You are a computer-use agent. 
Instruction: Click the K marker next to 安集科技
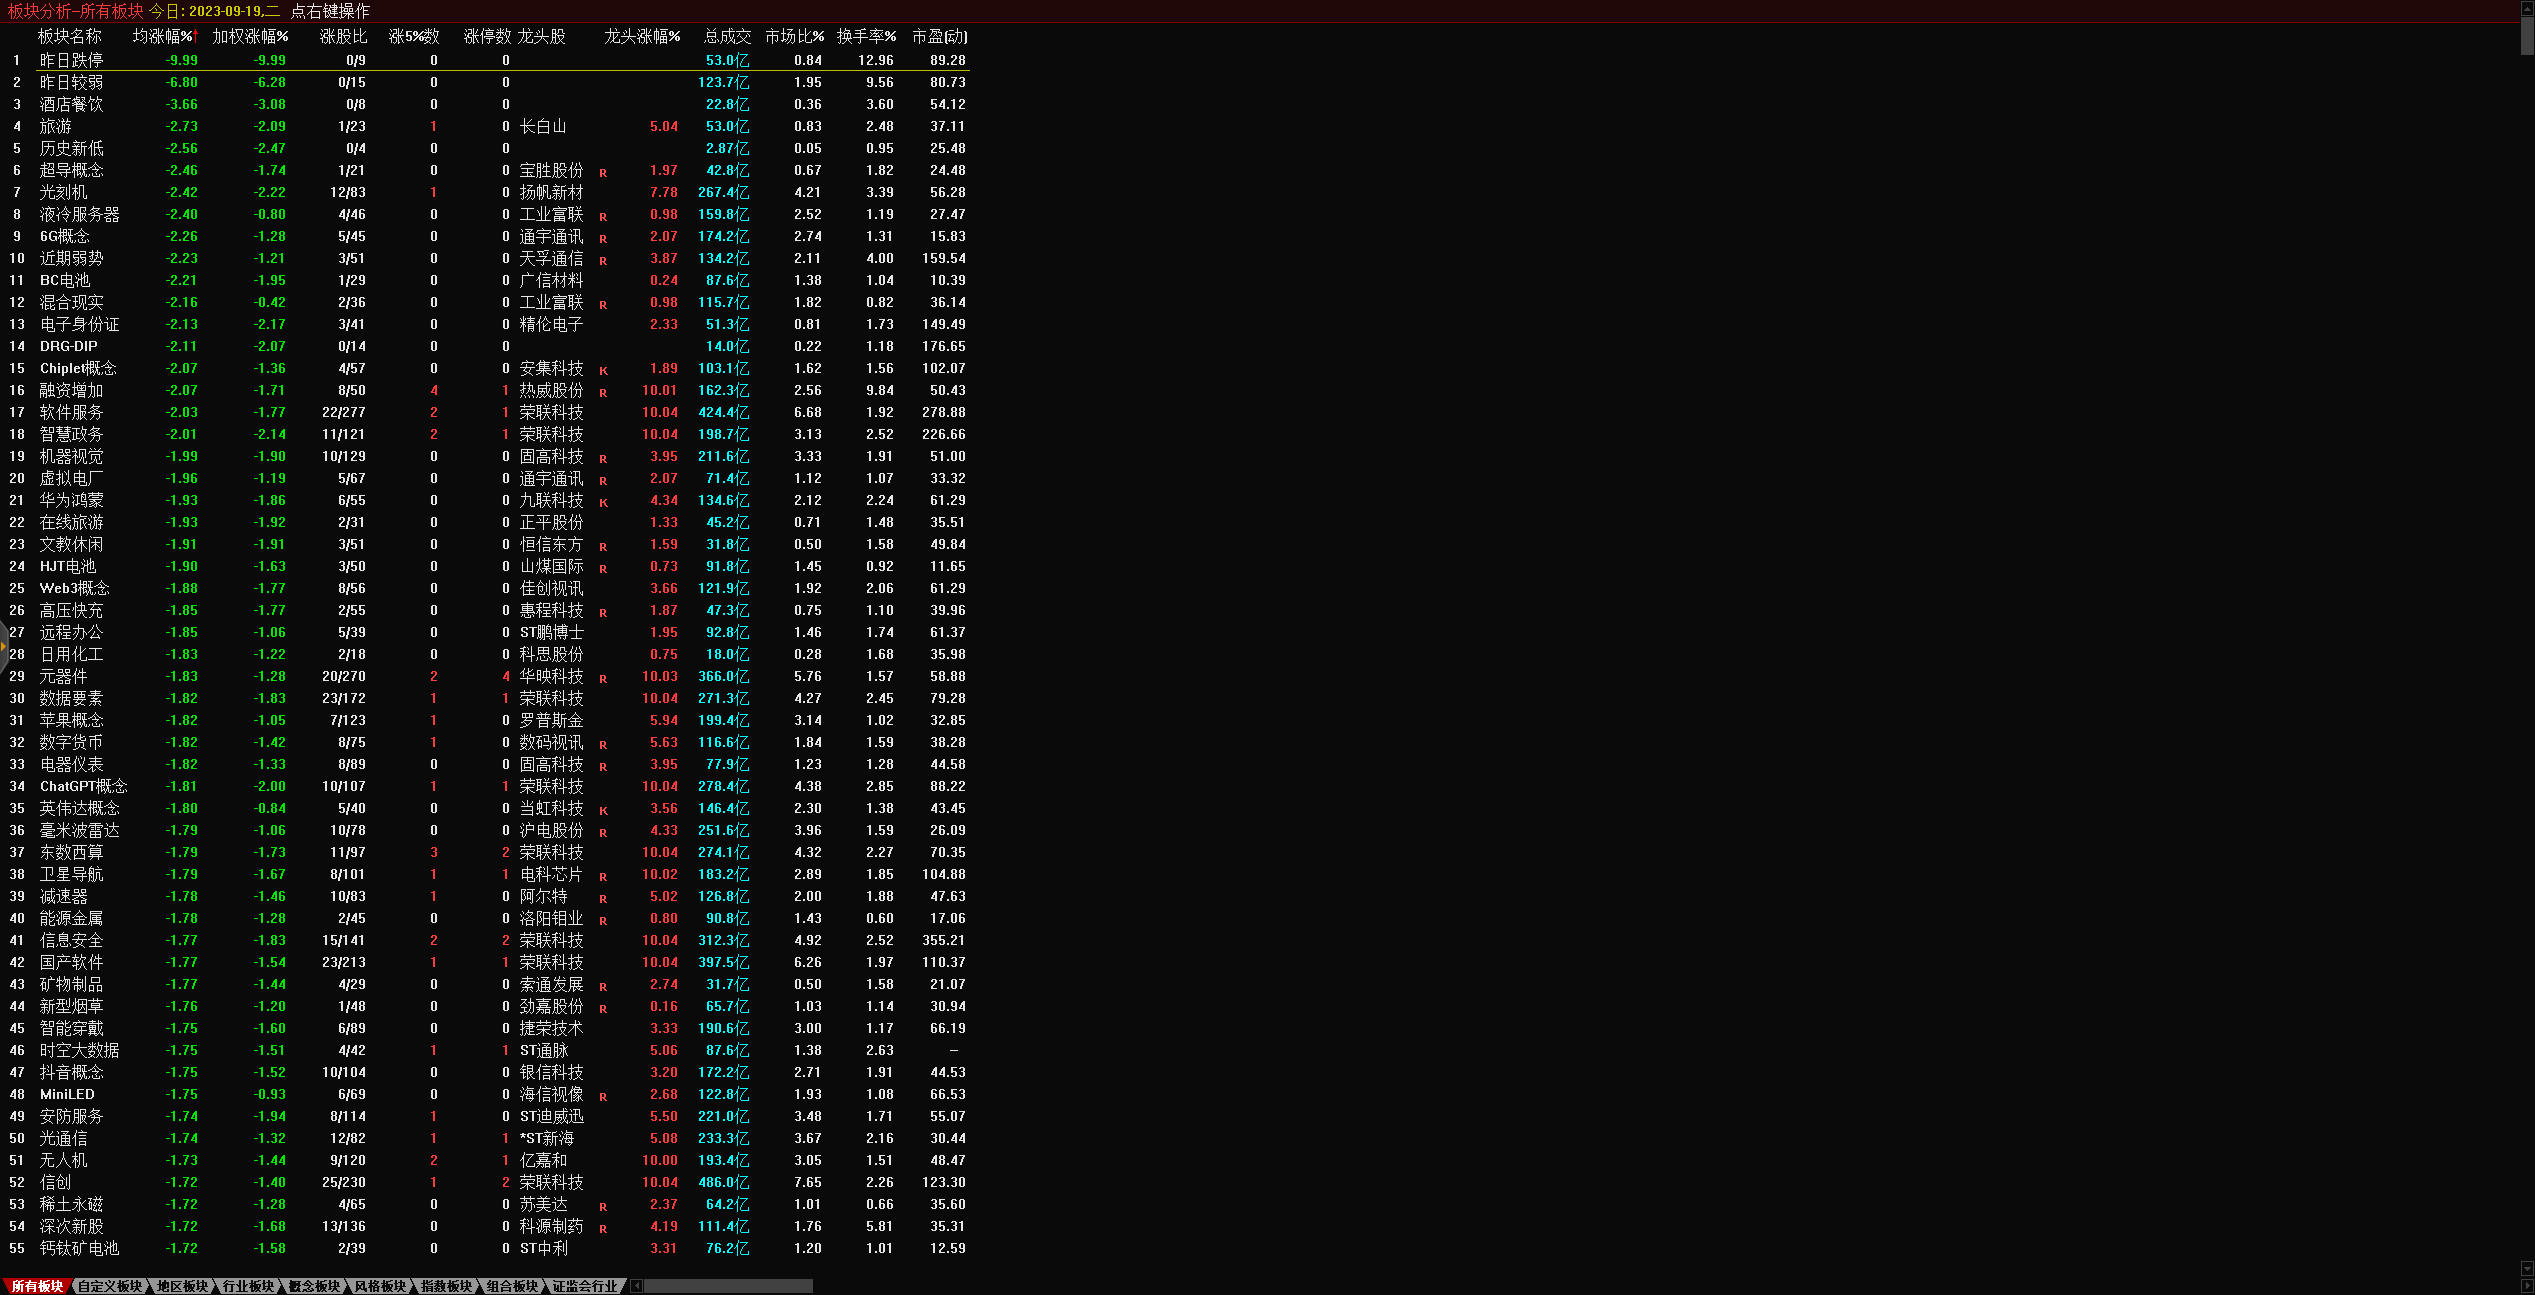(603, 370)
